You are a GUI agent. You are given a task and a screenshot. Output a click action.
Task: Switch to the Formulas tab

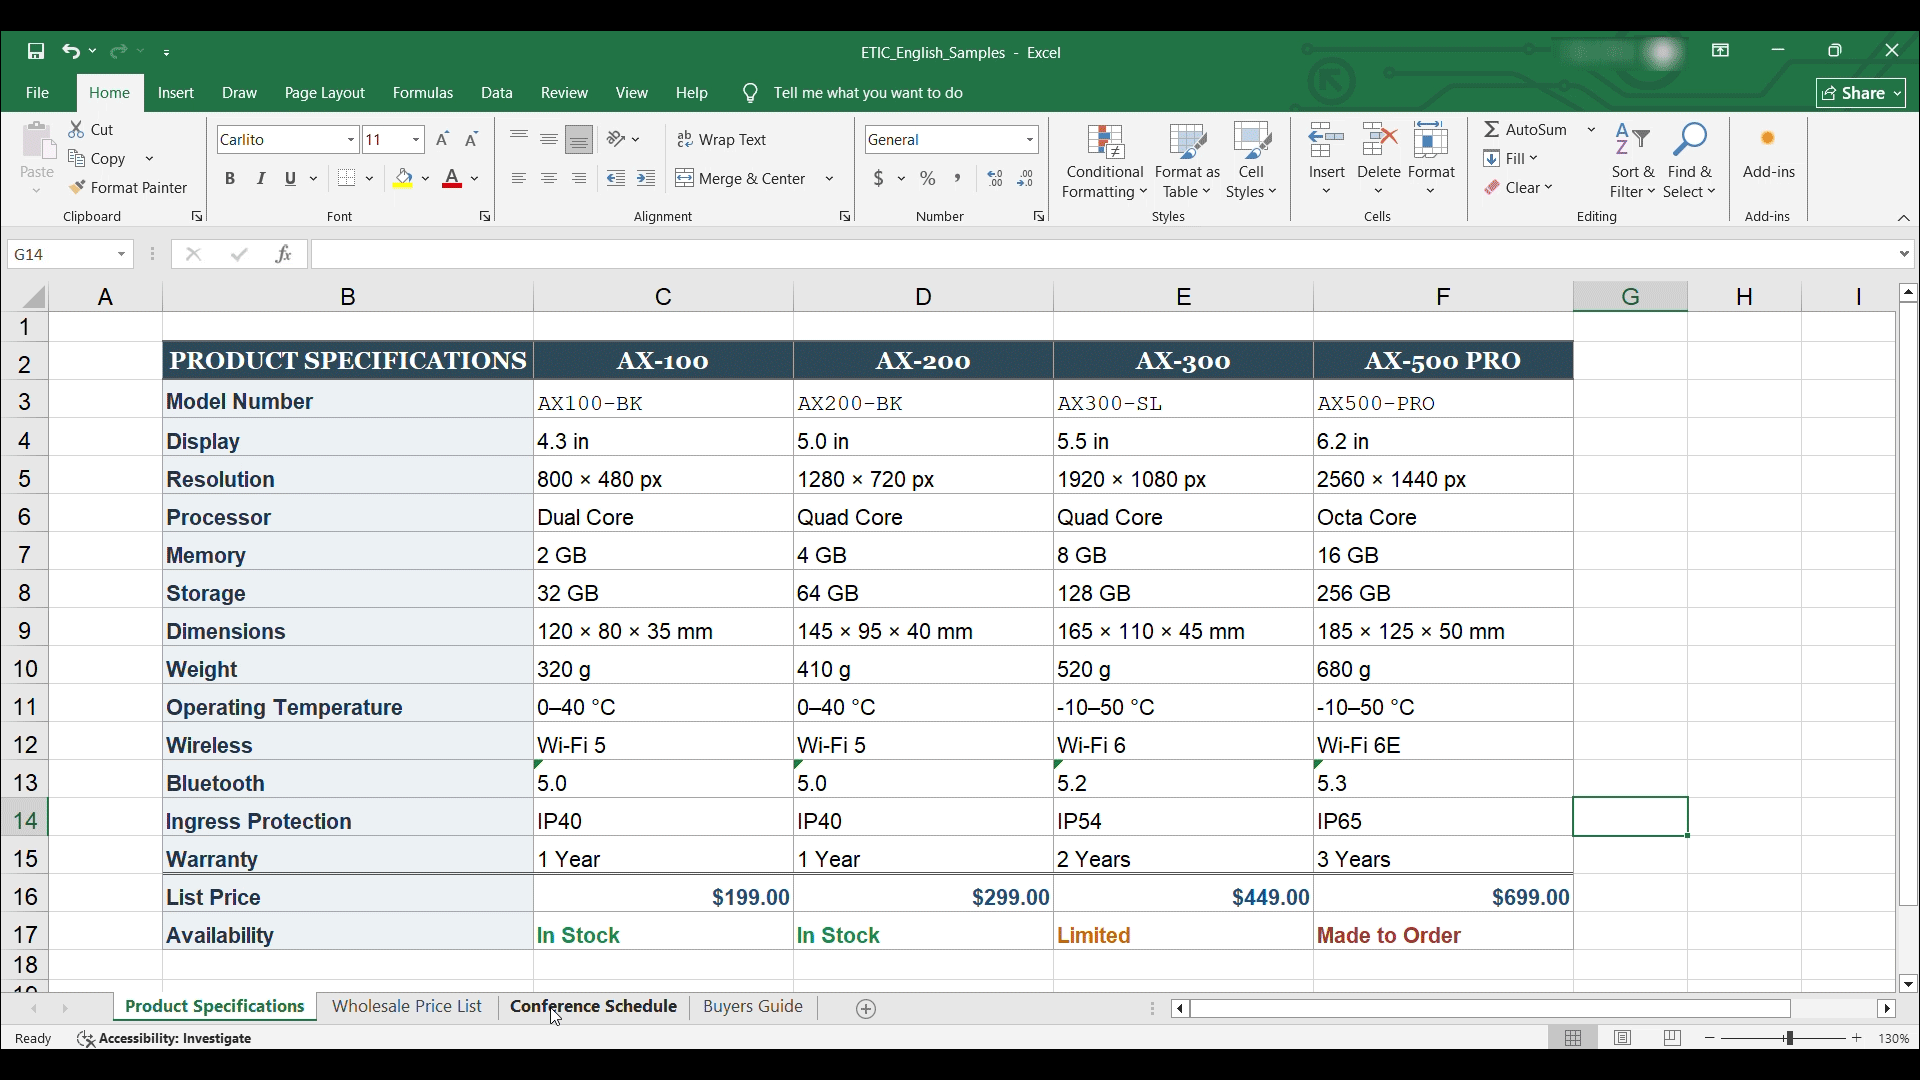(x=423, y=93)
